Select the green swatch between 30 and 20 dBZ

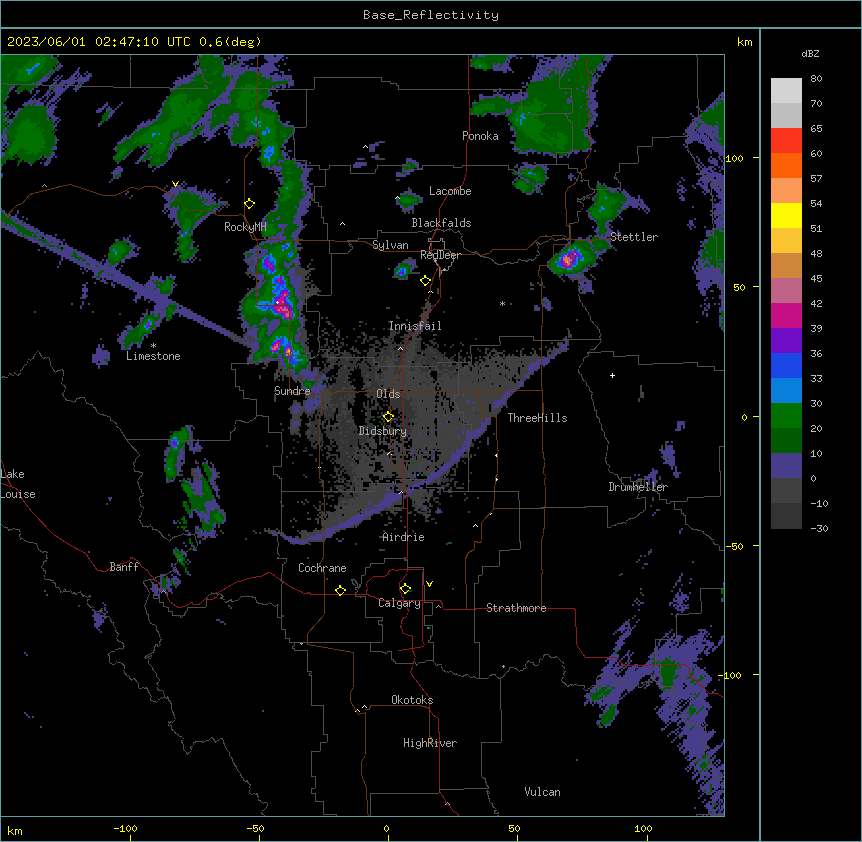786,416
